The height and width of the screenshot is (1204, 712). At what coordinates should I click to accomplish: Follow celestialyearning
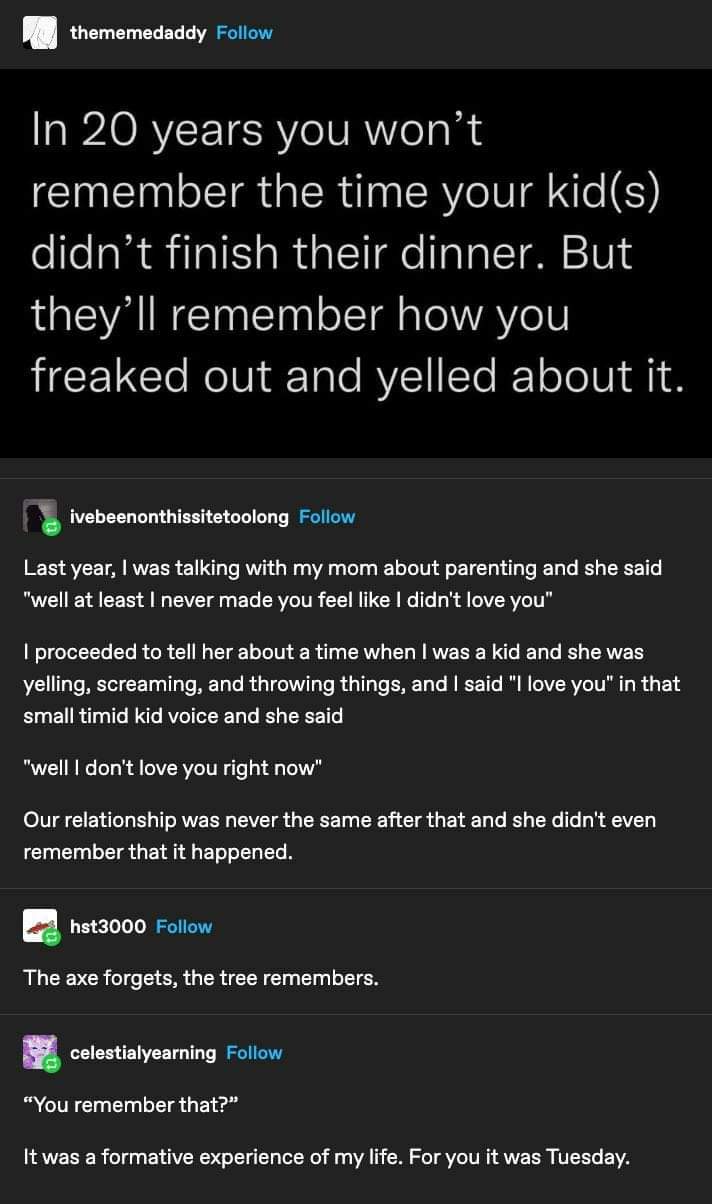(254, 1052)
